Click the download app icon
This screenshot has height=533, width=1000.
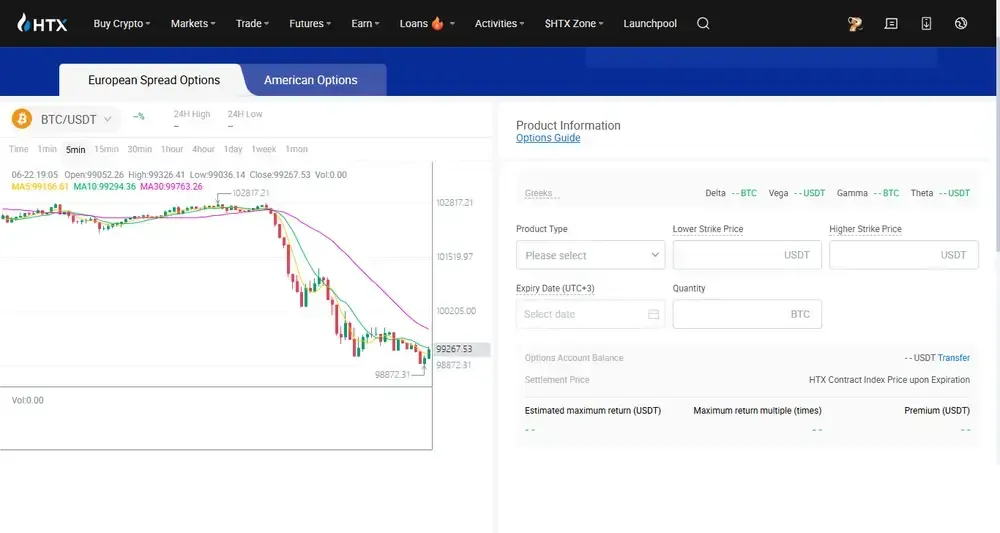[926, 24]
